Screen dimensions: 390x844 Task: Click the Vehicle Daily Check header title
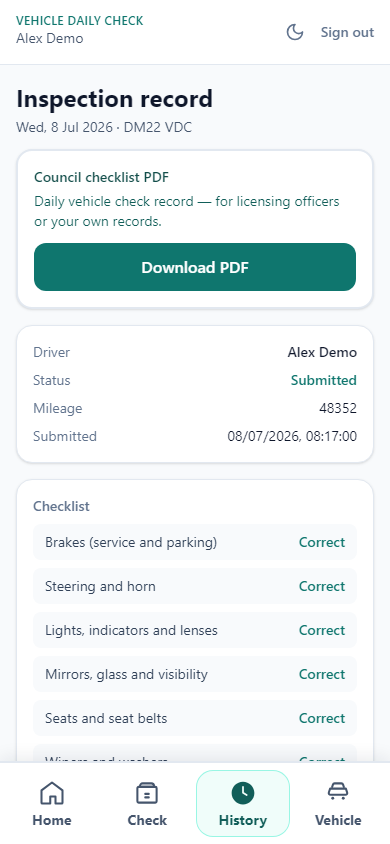pyautogui.click(x=80, y=21)
